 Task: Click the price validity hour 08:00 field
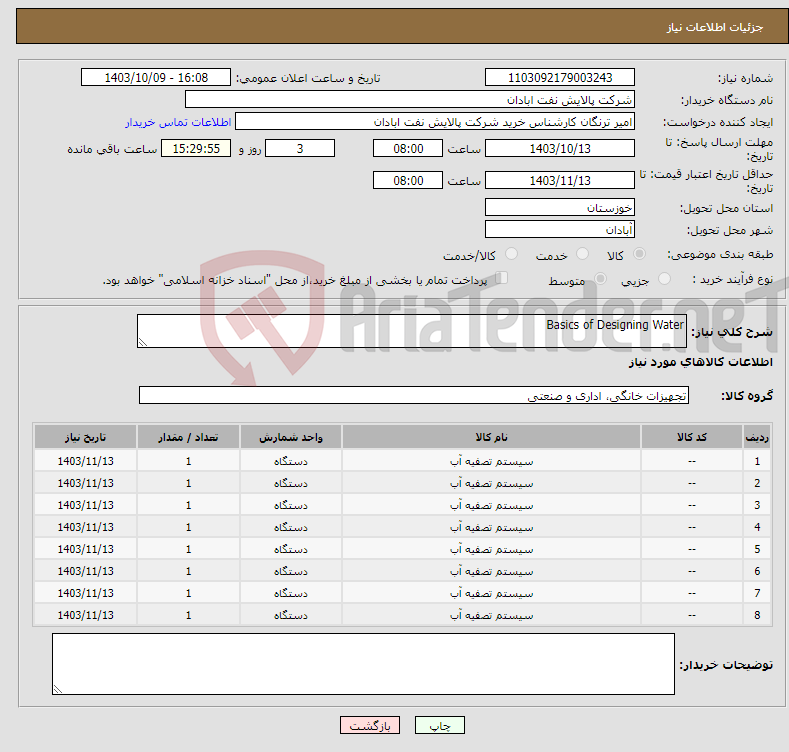pyautogui.click(x=408, y=180)
